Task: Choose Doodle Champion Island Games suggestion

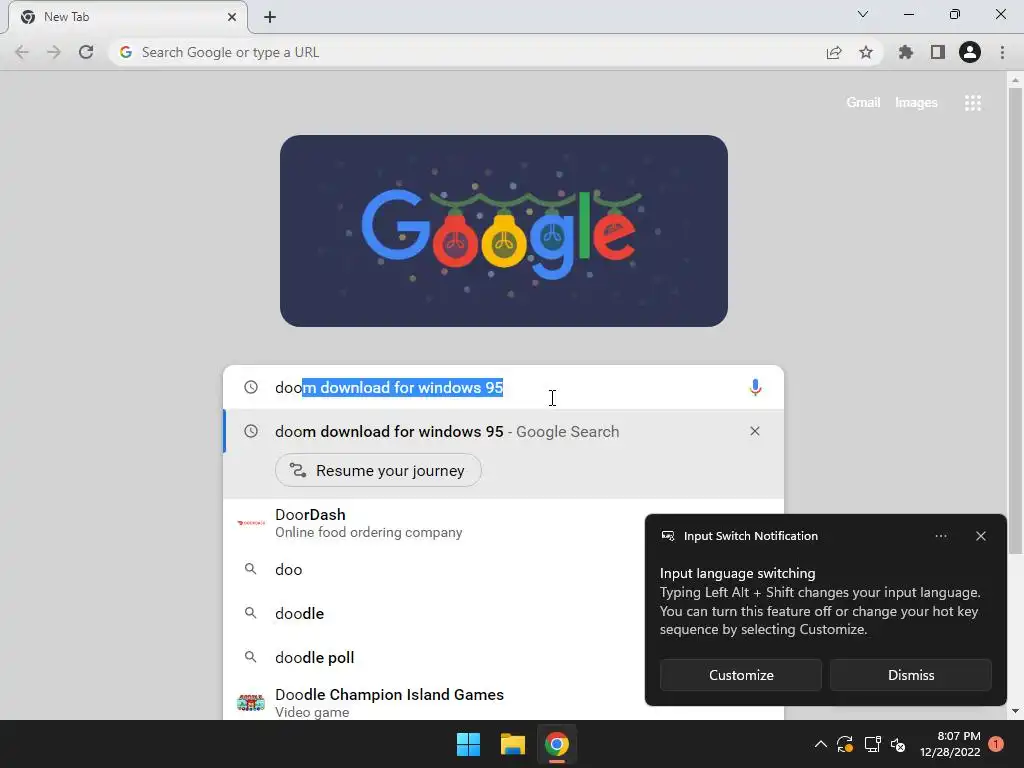Action: pos(434,702)
